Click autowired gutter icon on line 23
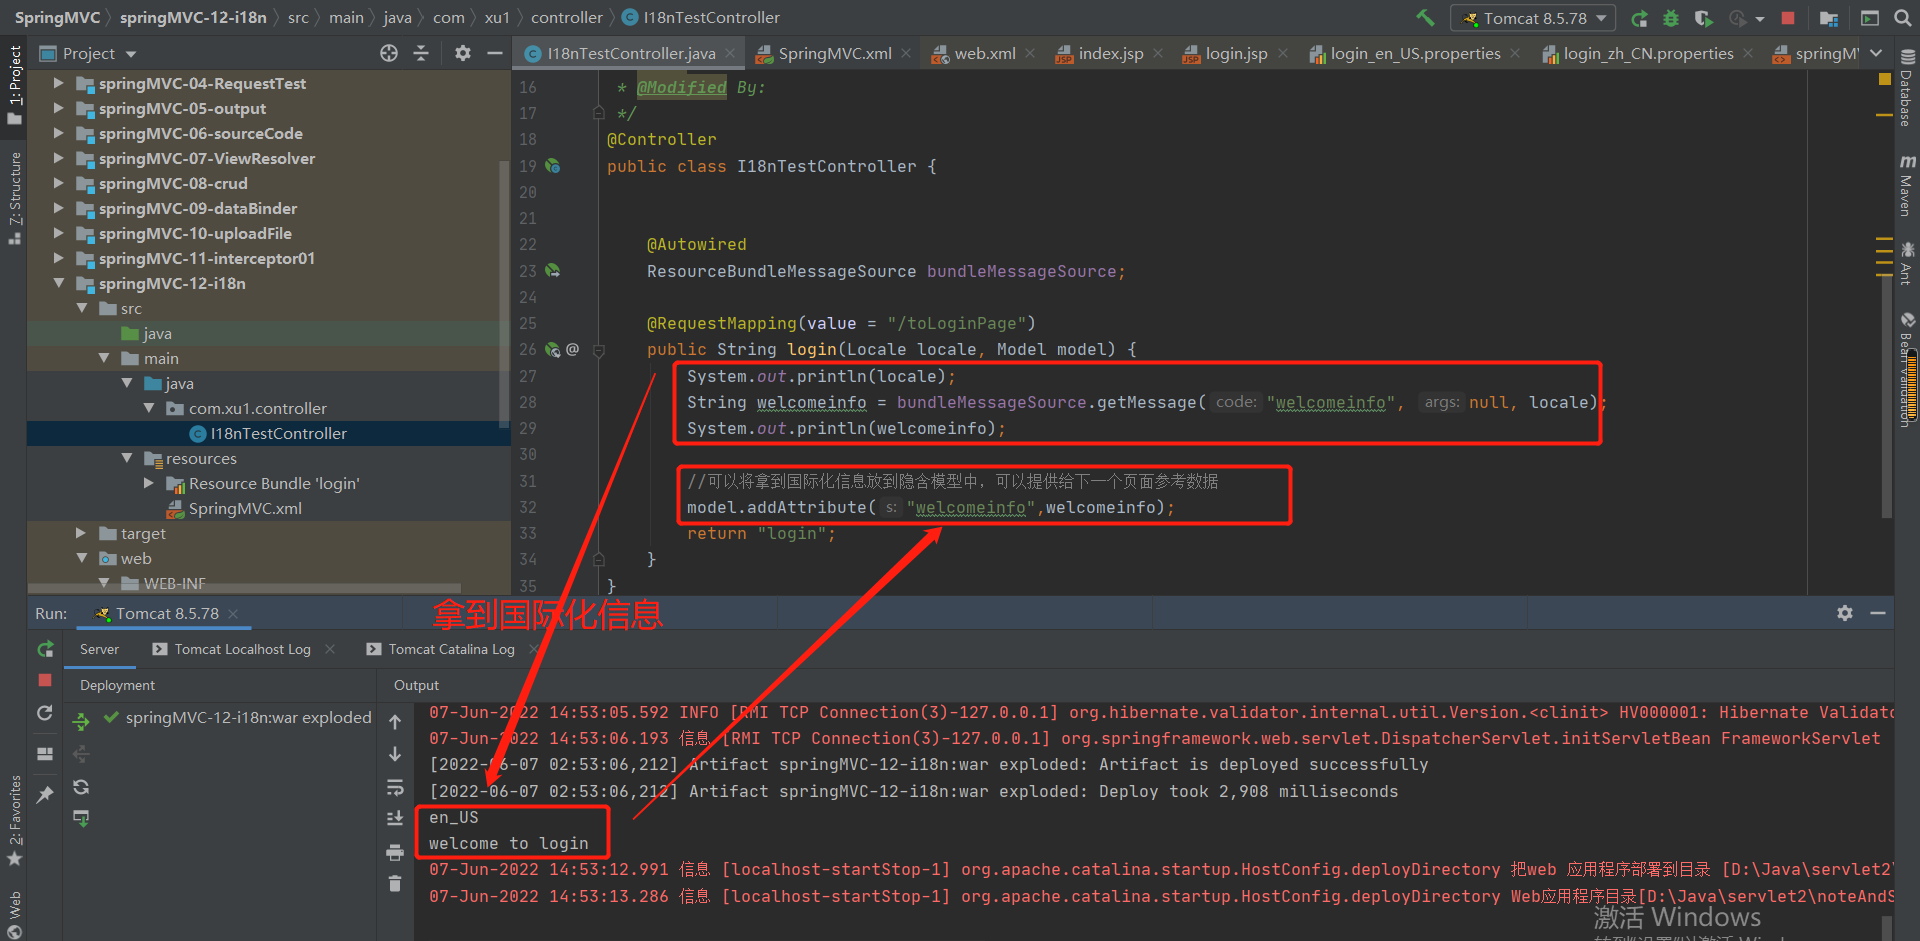Screen dimensions: 1920x941 [553, 271]
